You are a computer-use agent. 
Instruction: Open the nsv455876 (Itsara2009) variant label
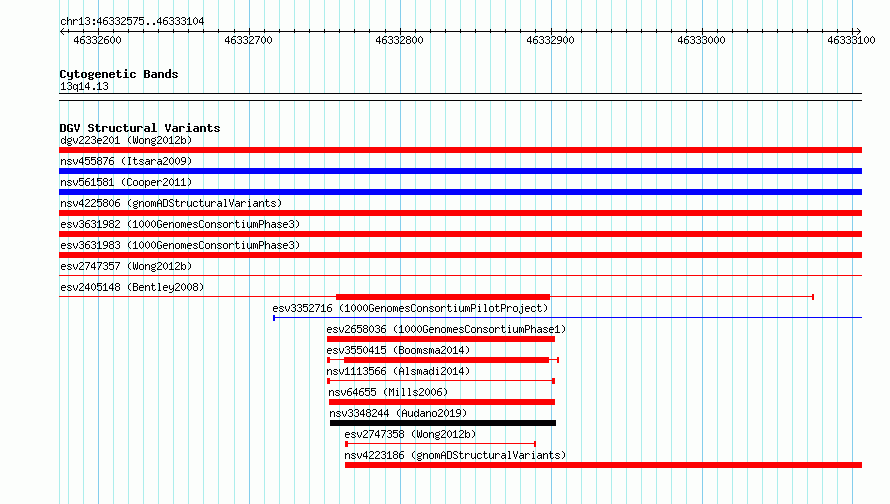coord(126,161)
